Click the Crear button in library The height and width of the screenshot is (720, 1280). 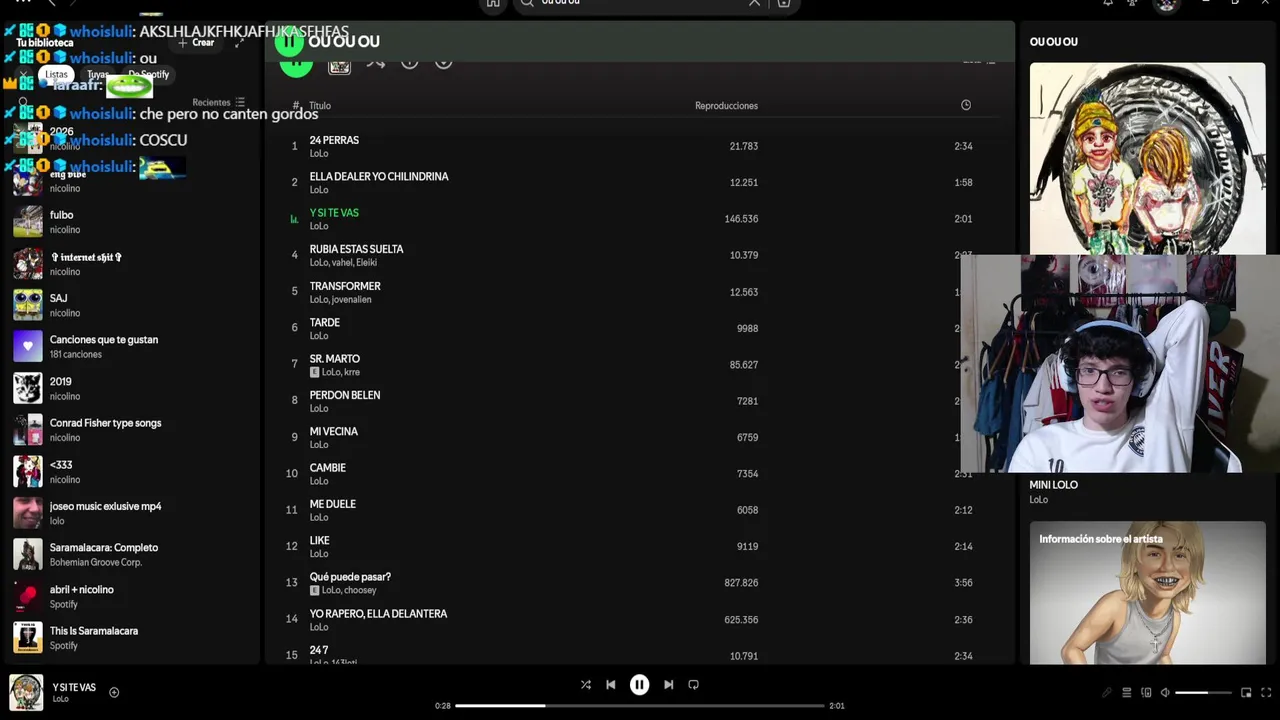[196, 43]
